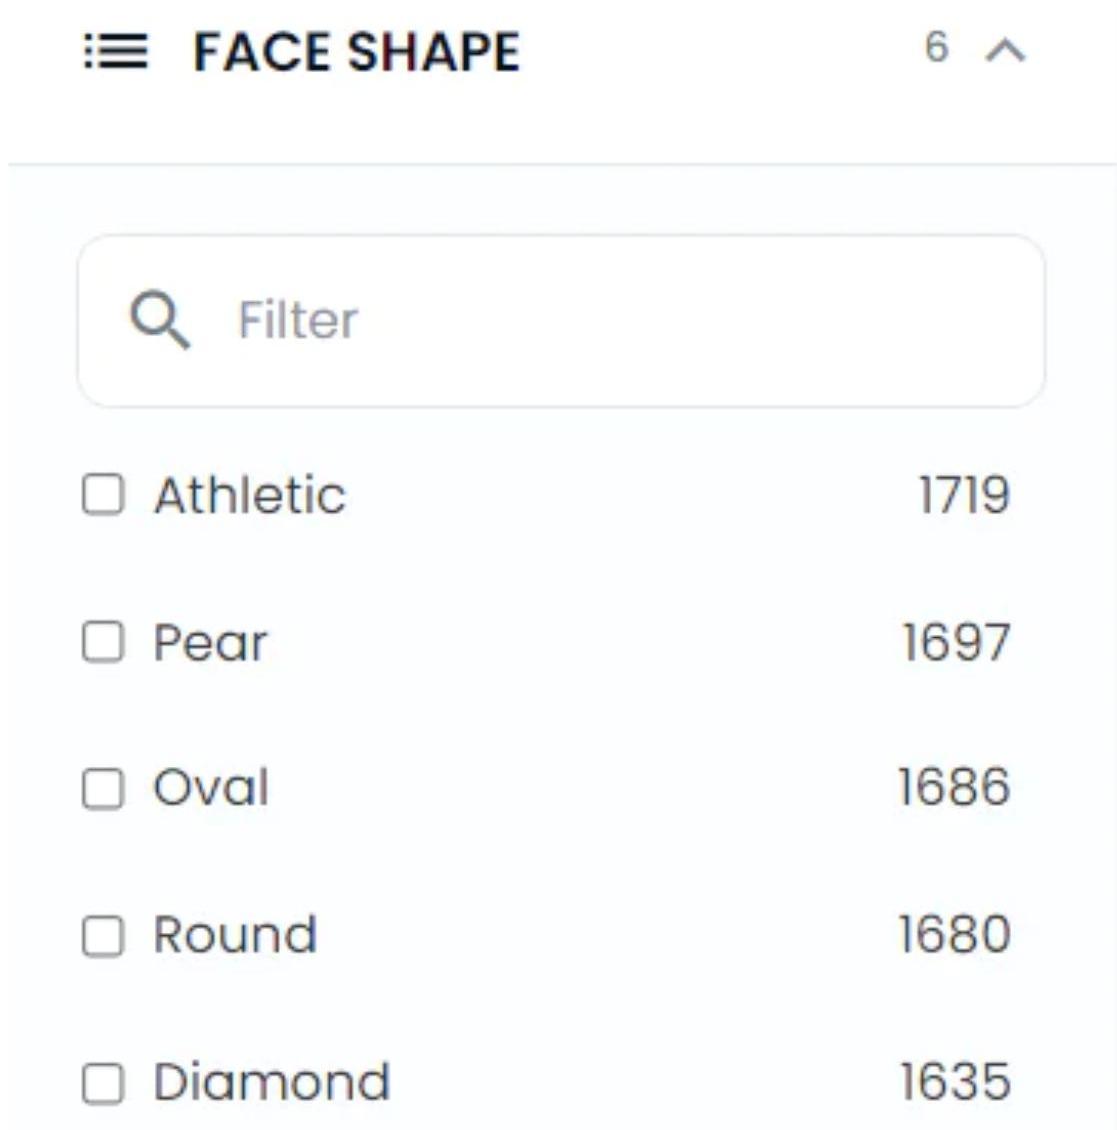Click the 1697 count for Pear
Screen dimensions: 1117x1130
[x=956, y=642]
